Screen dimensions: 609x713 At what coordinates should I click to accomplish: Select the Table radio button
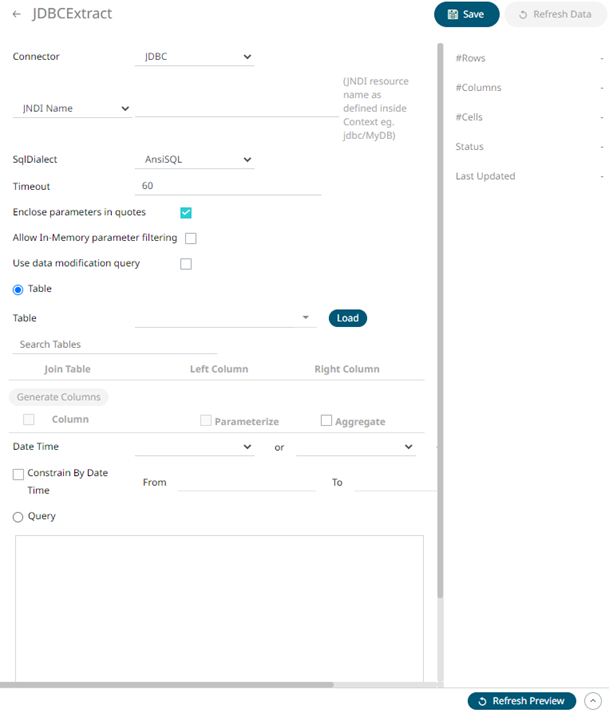pyautogui.click(x=18, y=289)
